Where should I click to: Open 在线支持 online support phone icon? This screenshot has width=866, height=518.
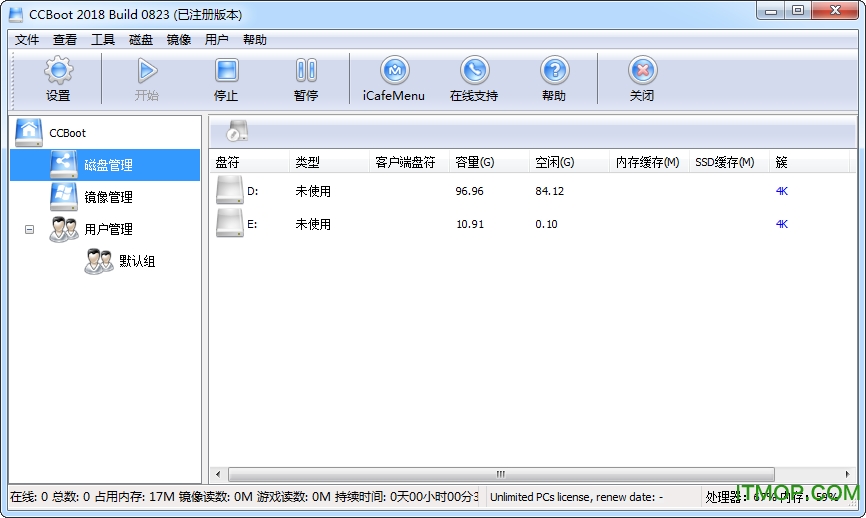click(x=474, y=70)
